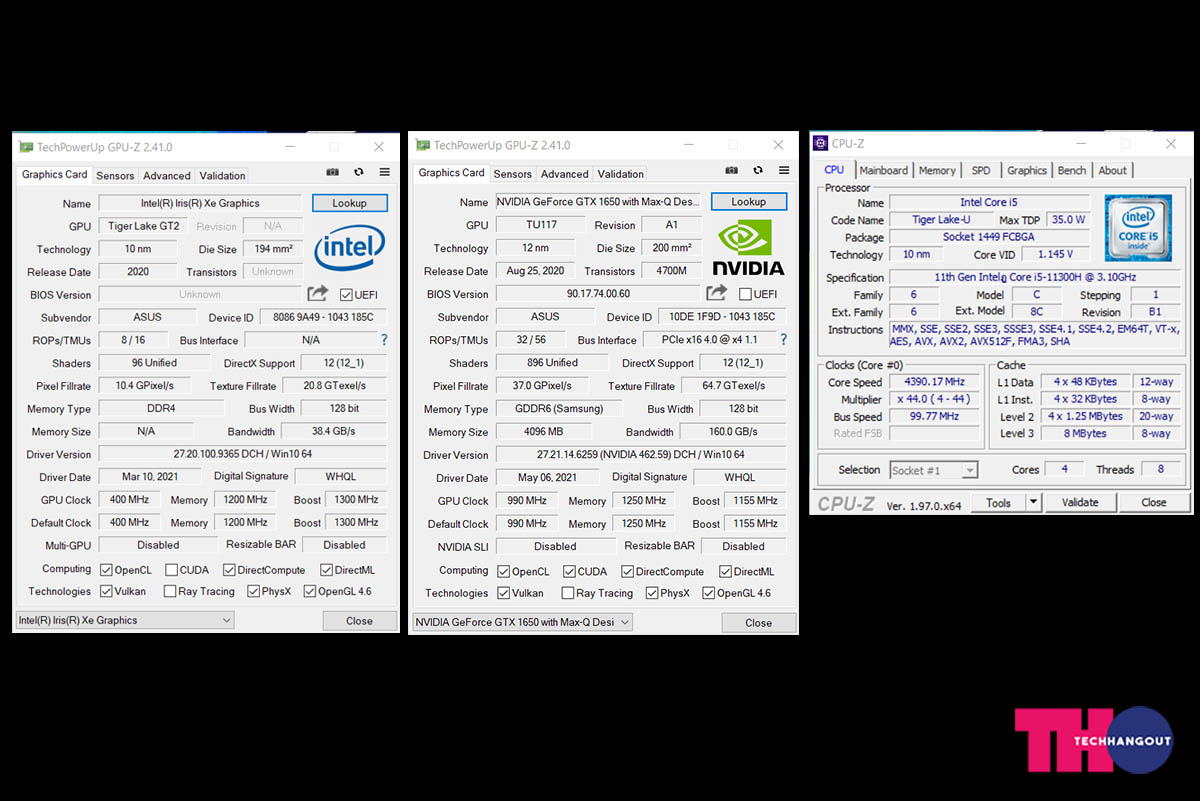Viewport: 1200px width, 801px height.
Task: Click the Validate button in CPU-Z
Action: coord(1080,503)
